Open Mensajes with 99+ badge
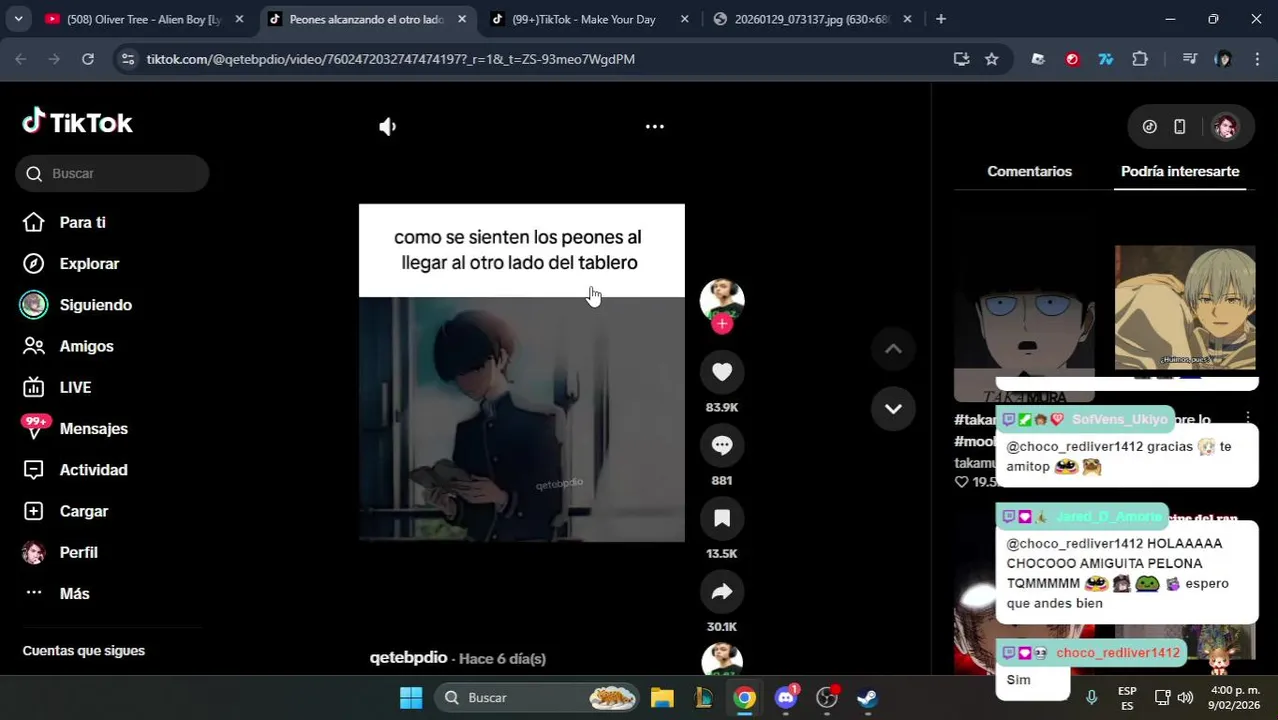This screenshot has height=720, width=1278. [x=93, y=429]
